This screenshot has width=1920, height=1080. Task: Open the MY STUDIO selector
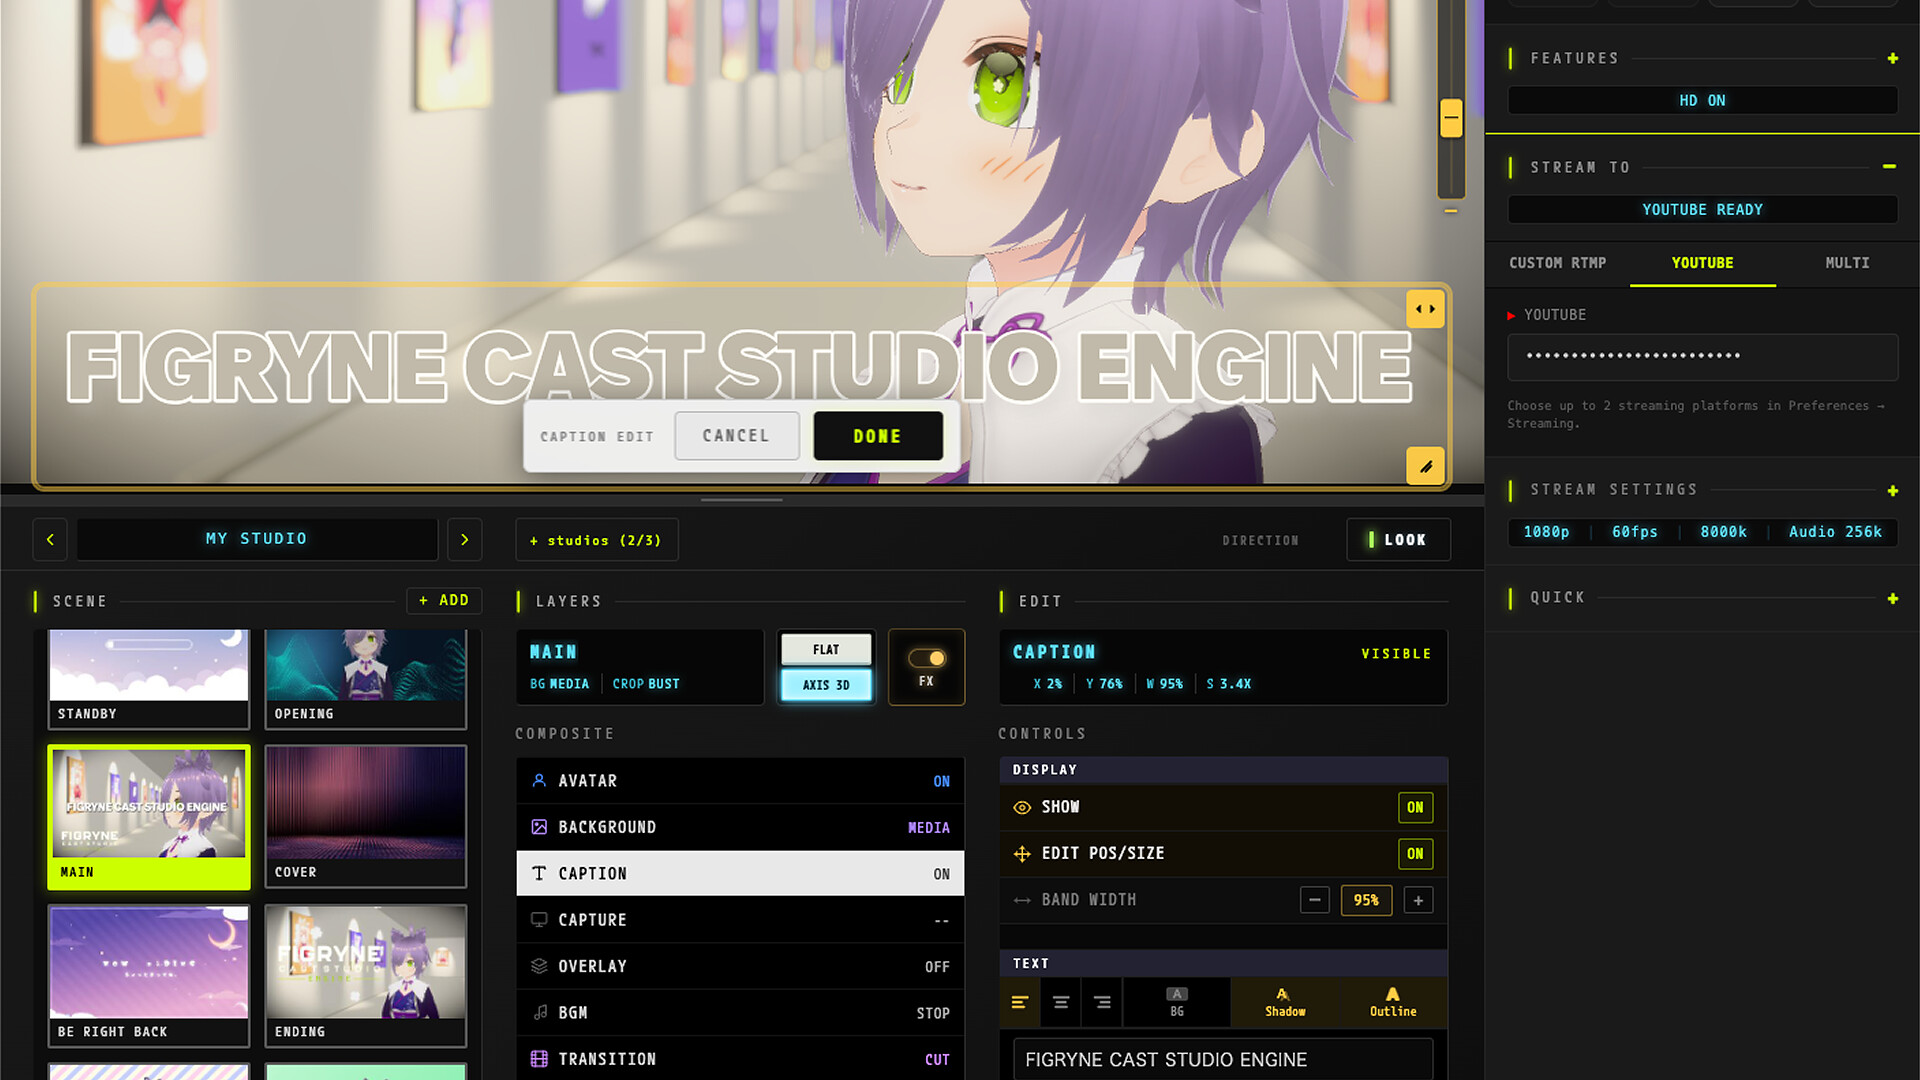(257, 539)
